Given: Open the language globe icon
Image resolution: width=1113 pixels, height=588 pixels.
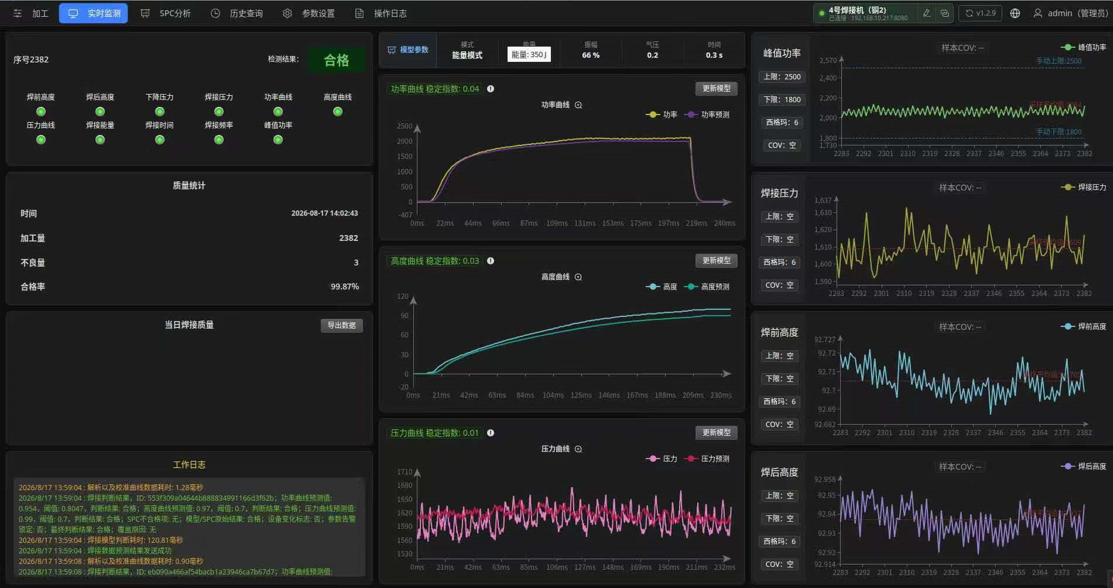Looking at the screenshot, I should pos(1015,13).
